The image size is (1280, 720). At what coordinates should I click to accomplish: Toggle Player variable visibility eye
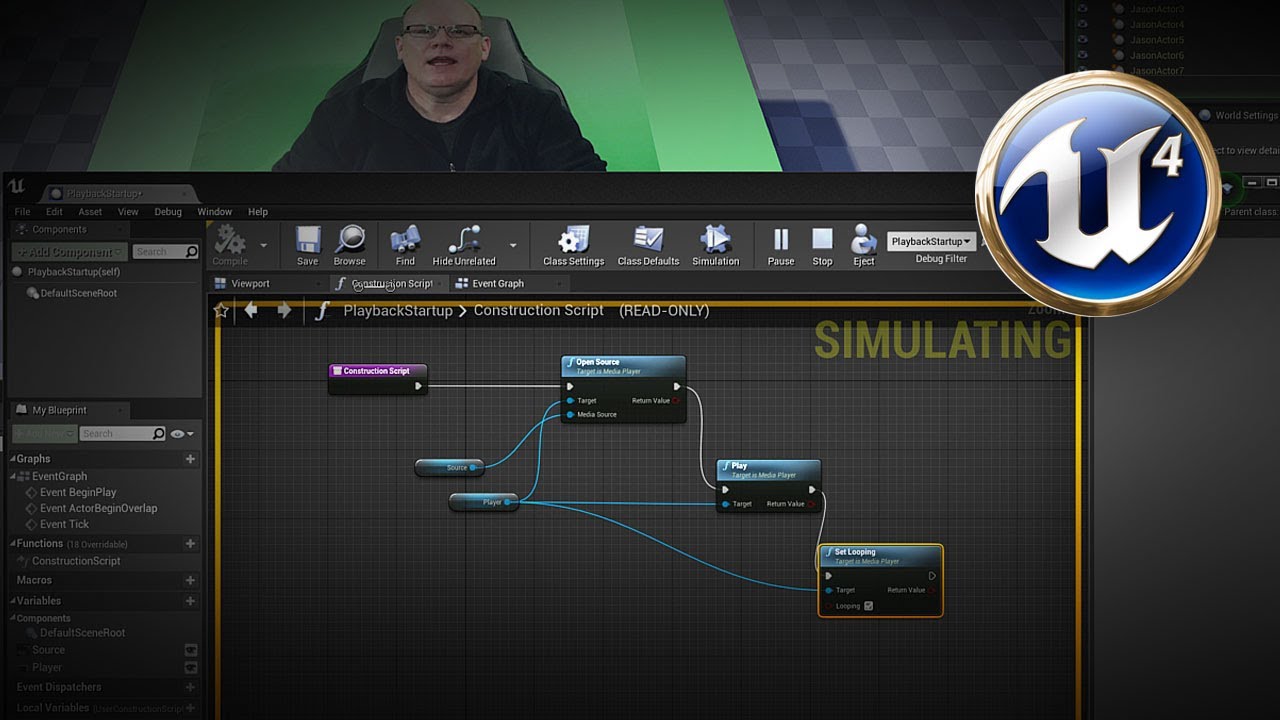coord(191,668)
